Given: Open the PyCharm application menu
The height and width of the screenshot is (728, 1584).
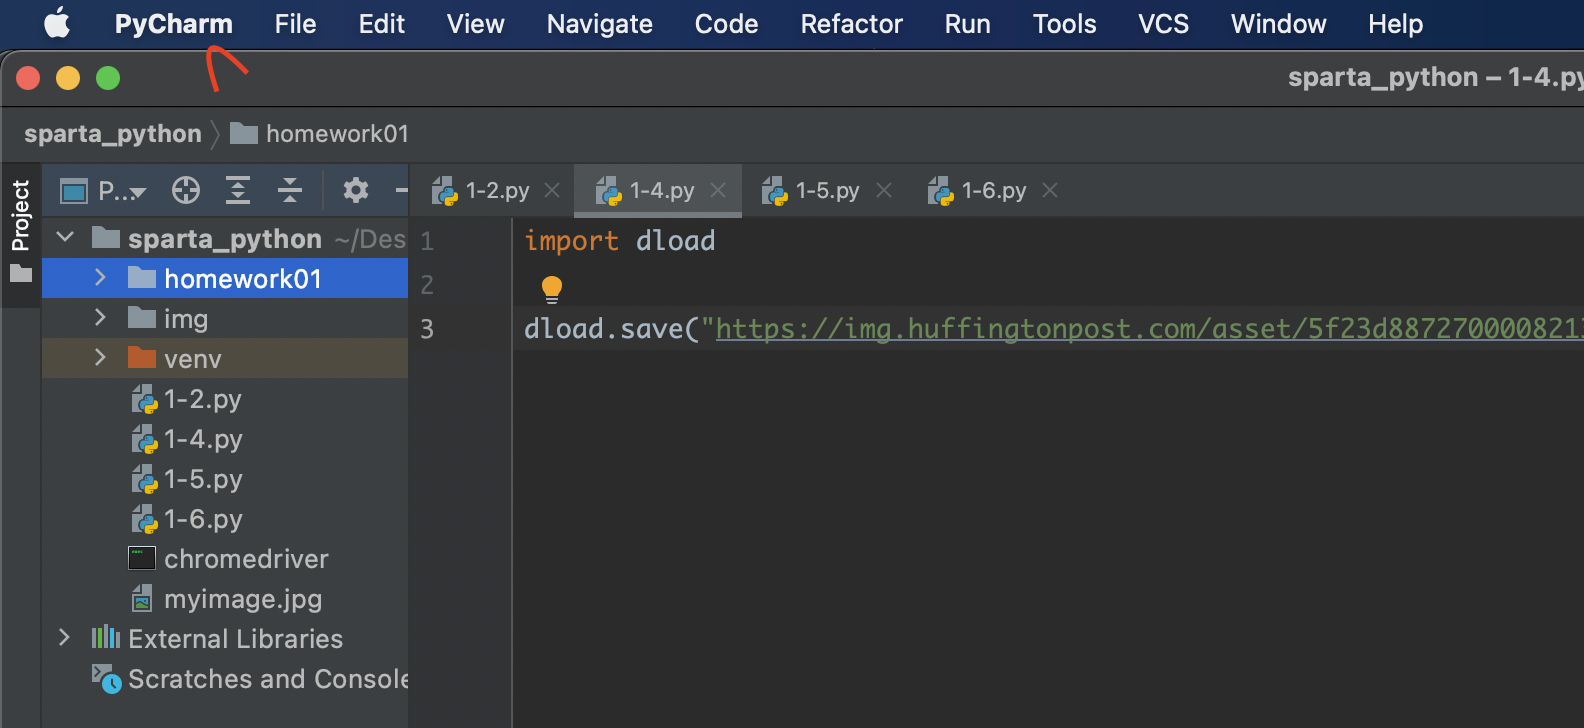Looking at the screenshot, I should click(173, 23).
